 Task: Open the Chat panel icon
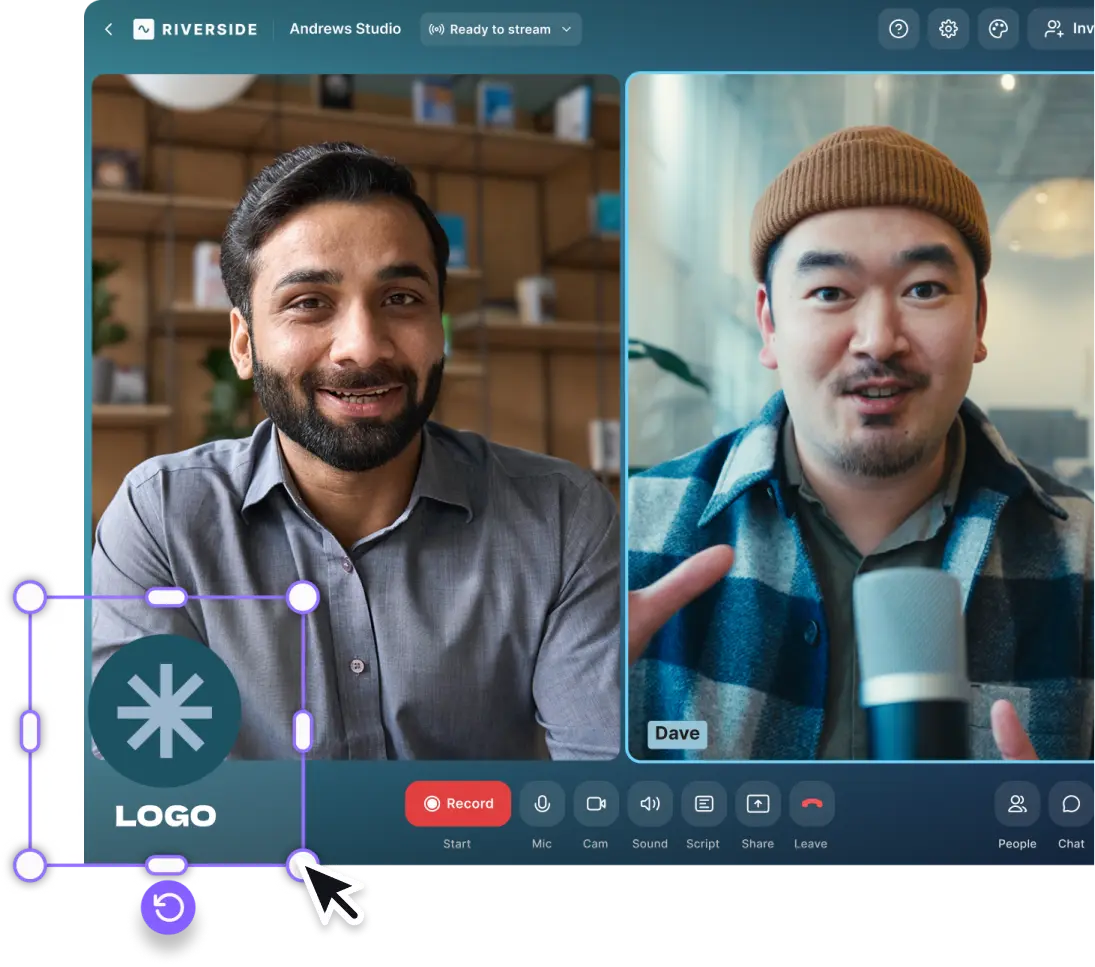[1071, 803]
